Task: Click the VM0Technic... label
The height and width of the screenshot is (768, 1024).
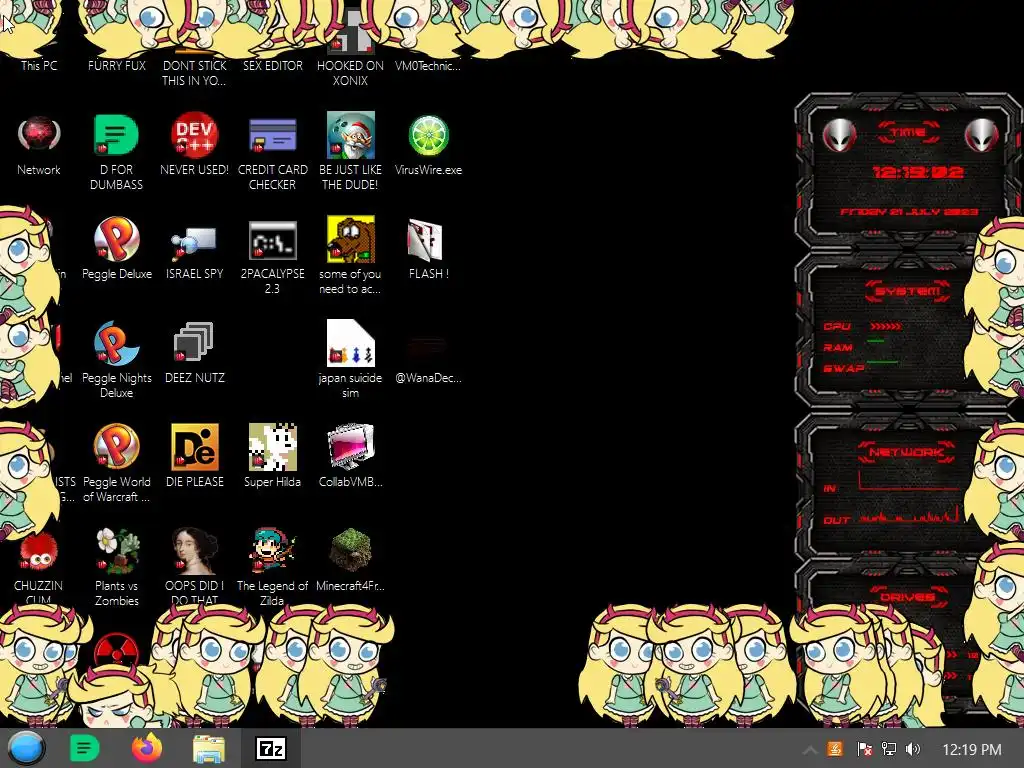Action: click(x=428, y=65)
